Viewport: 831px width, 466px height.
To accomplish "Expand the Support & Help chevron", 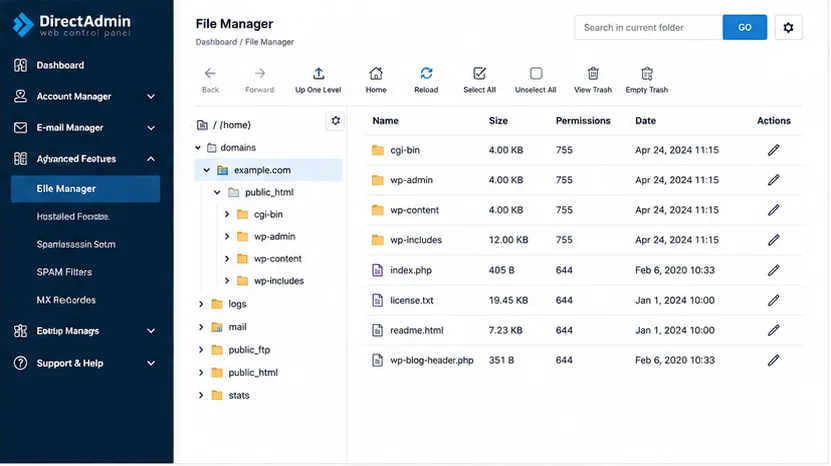I will click(151, 363).
